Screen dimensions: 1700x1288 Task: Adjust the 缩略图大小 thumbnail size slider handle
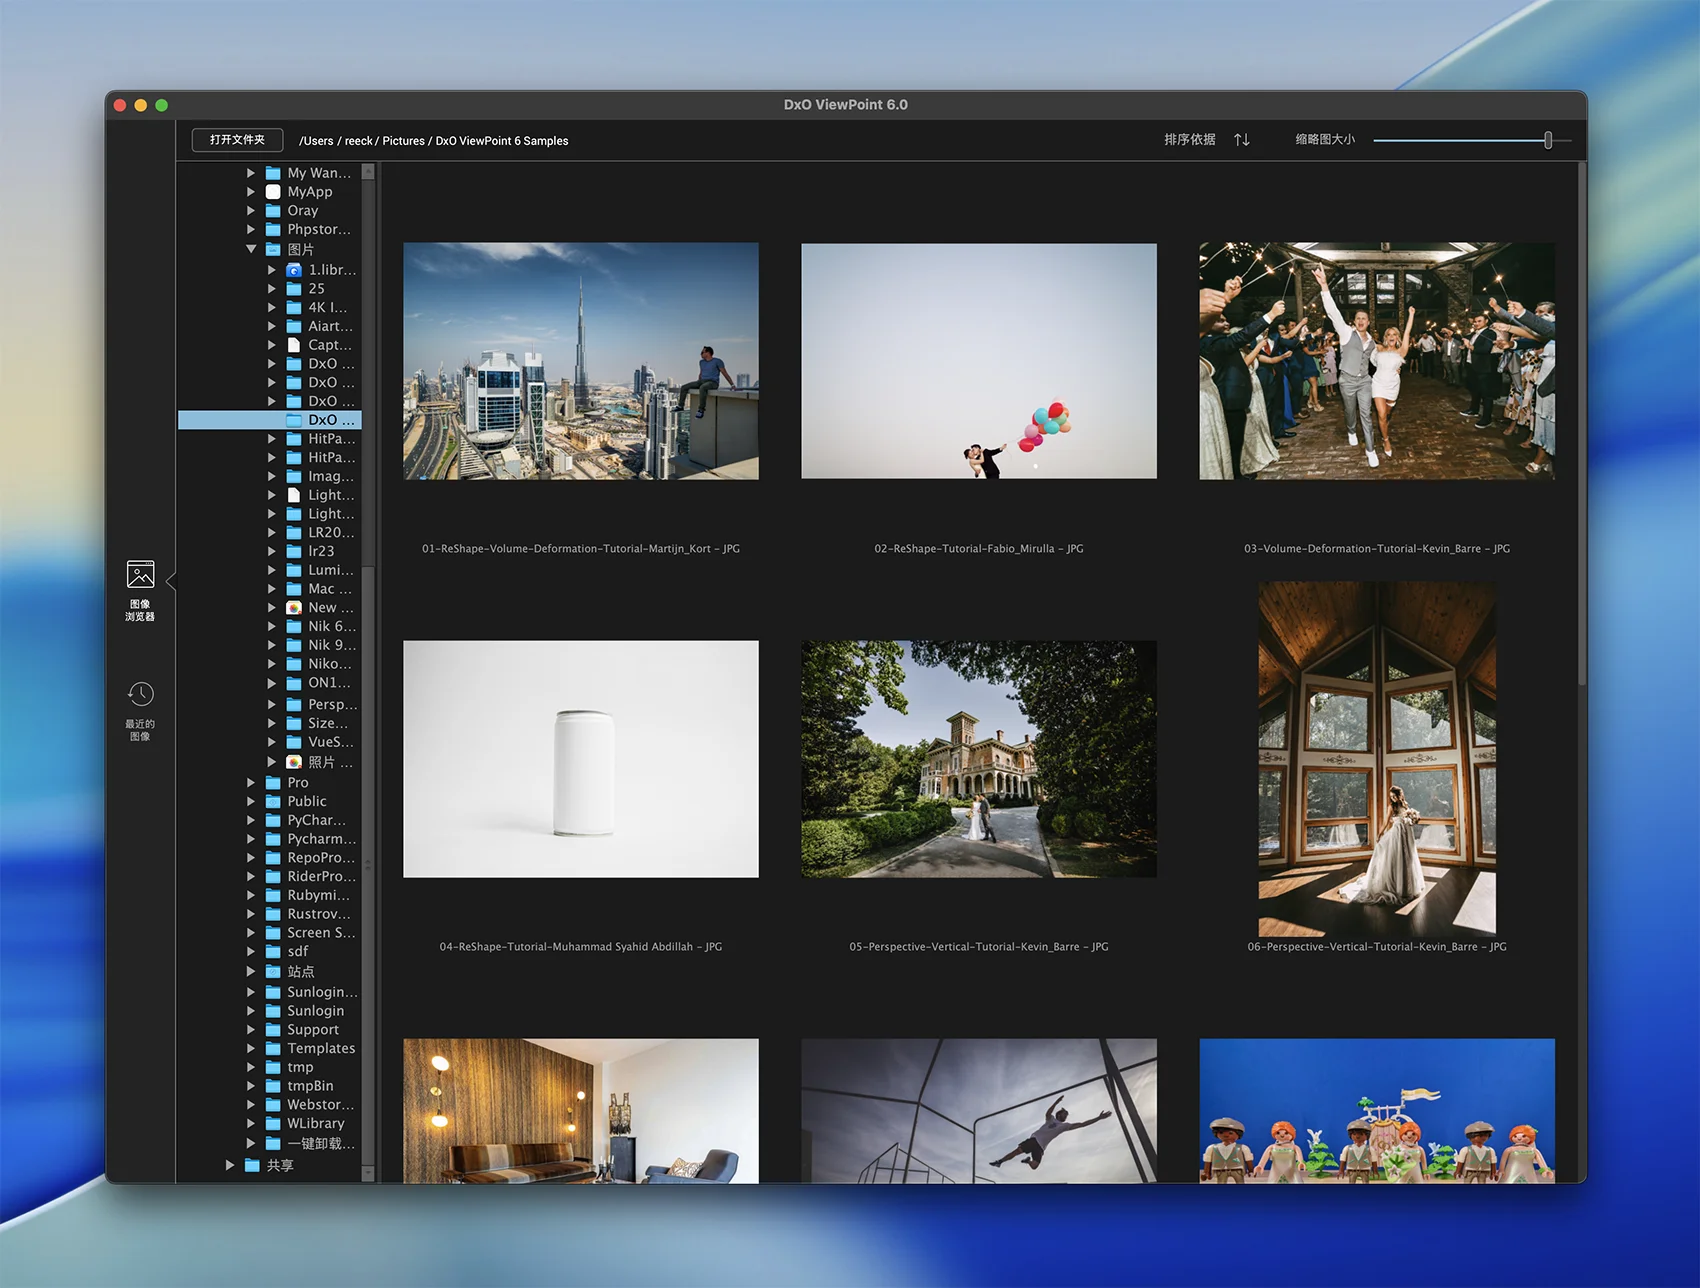[1548, 140]
